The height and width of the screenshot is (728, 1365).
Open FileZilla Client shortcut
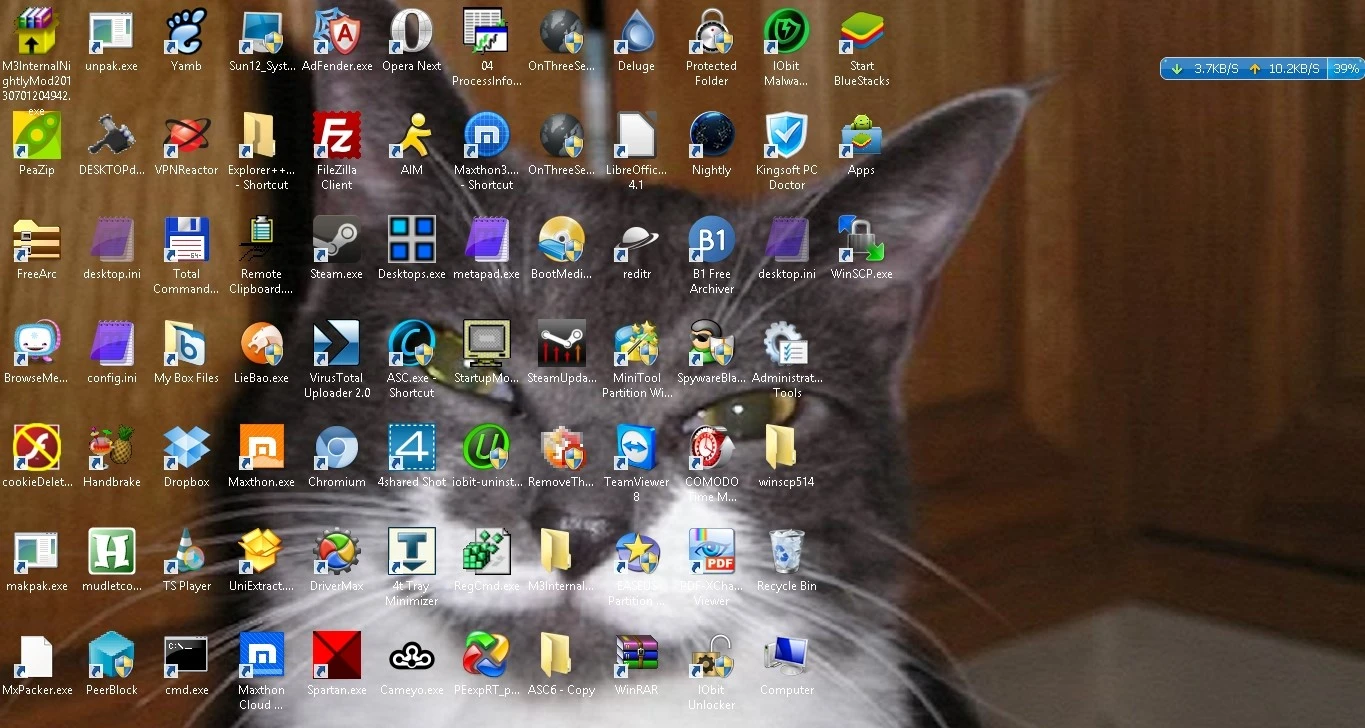coord(337,135)
